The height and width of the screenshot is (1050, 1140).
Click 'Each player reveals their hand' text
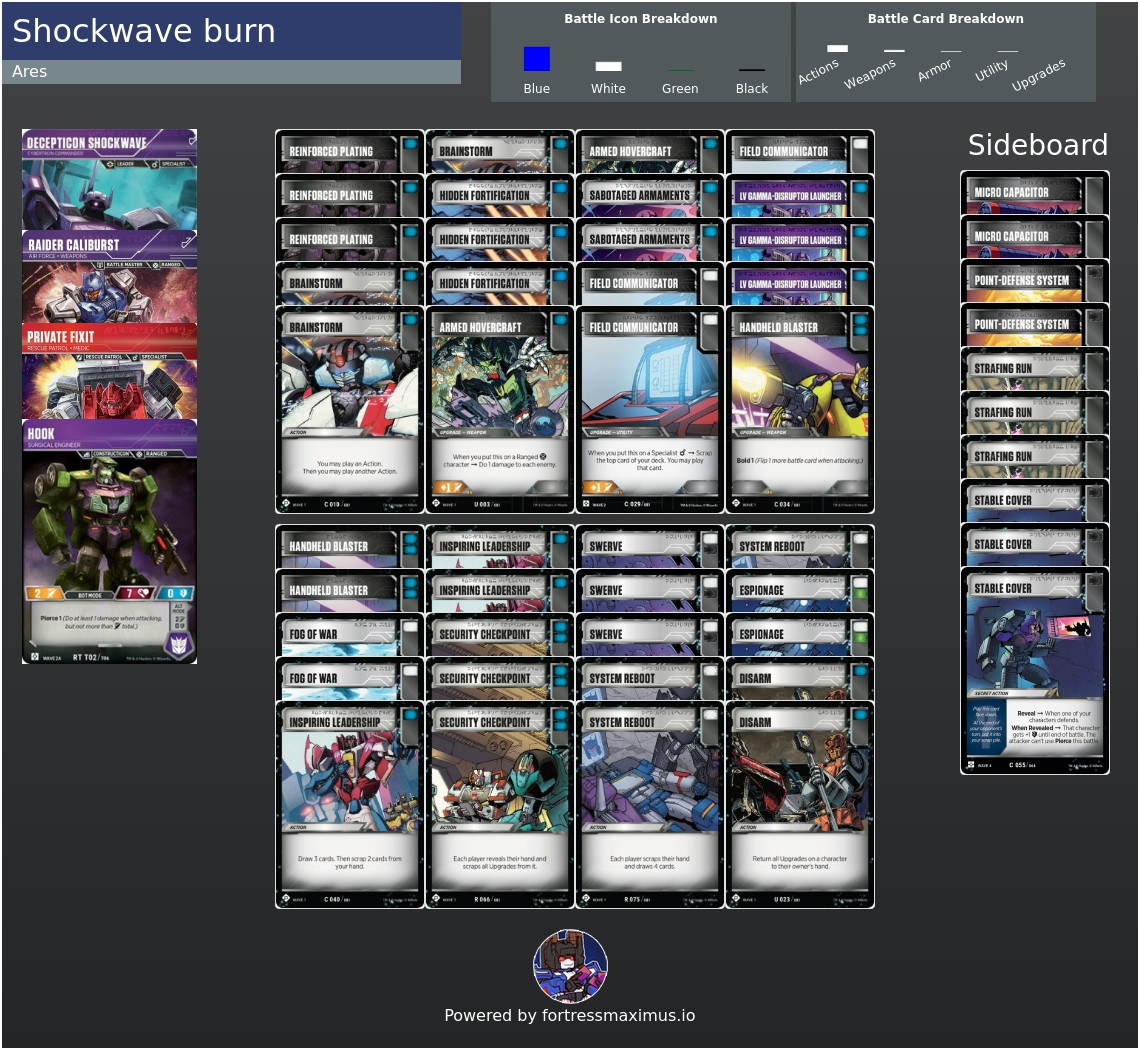(x=499, y=862)
